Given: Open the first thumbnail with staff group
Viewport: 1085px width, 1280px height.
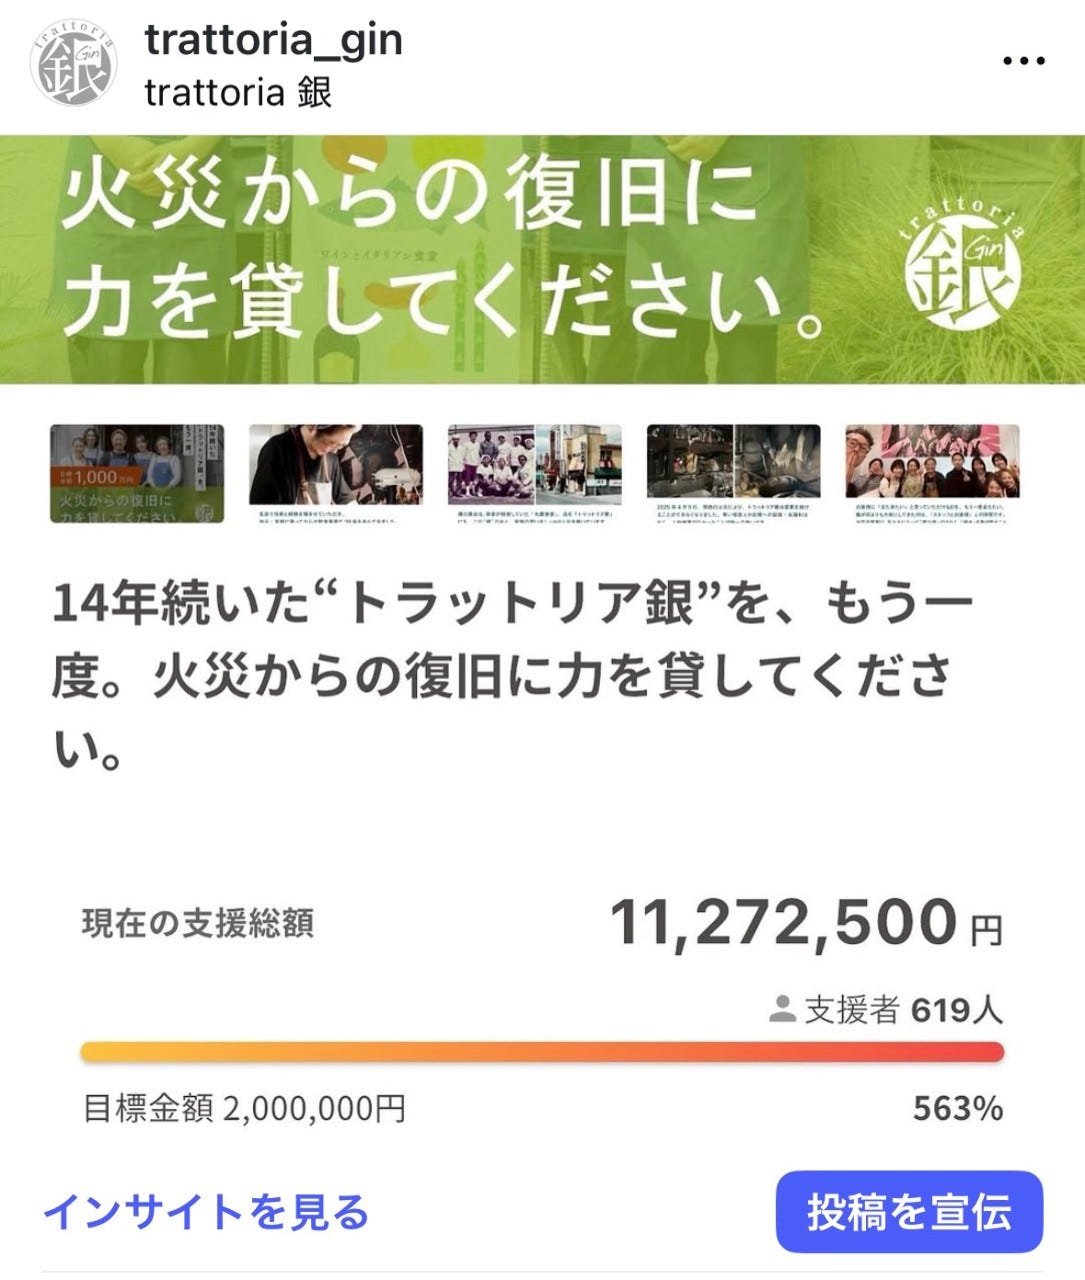Looking at the screenshot, I should coord(137,474).
